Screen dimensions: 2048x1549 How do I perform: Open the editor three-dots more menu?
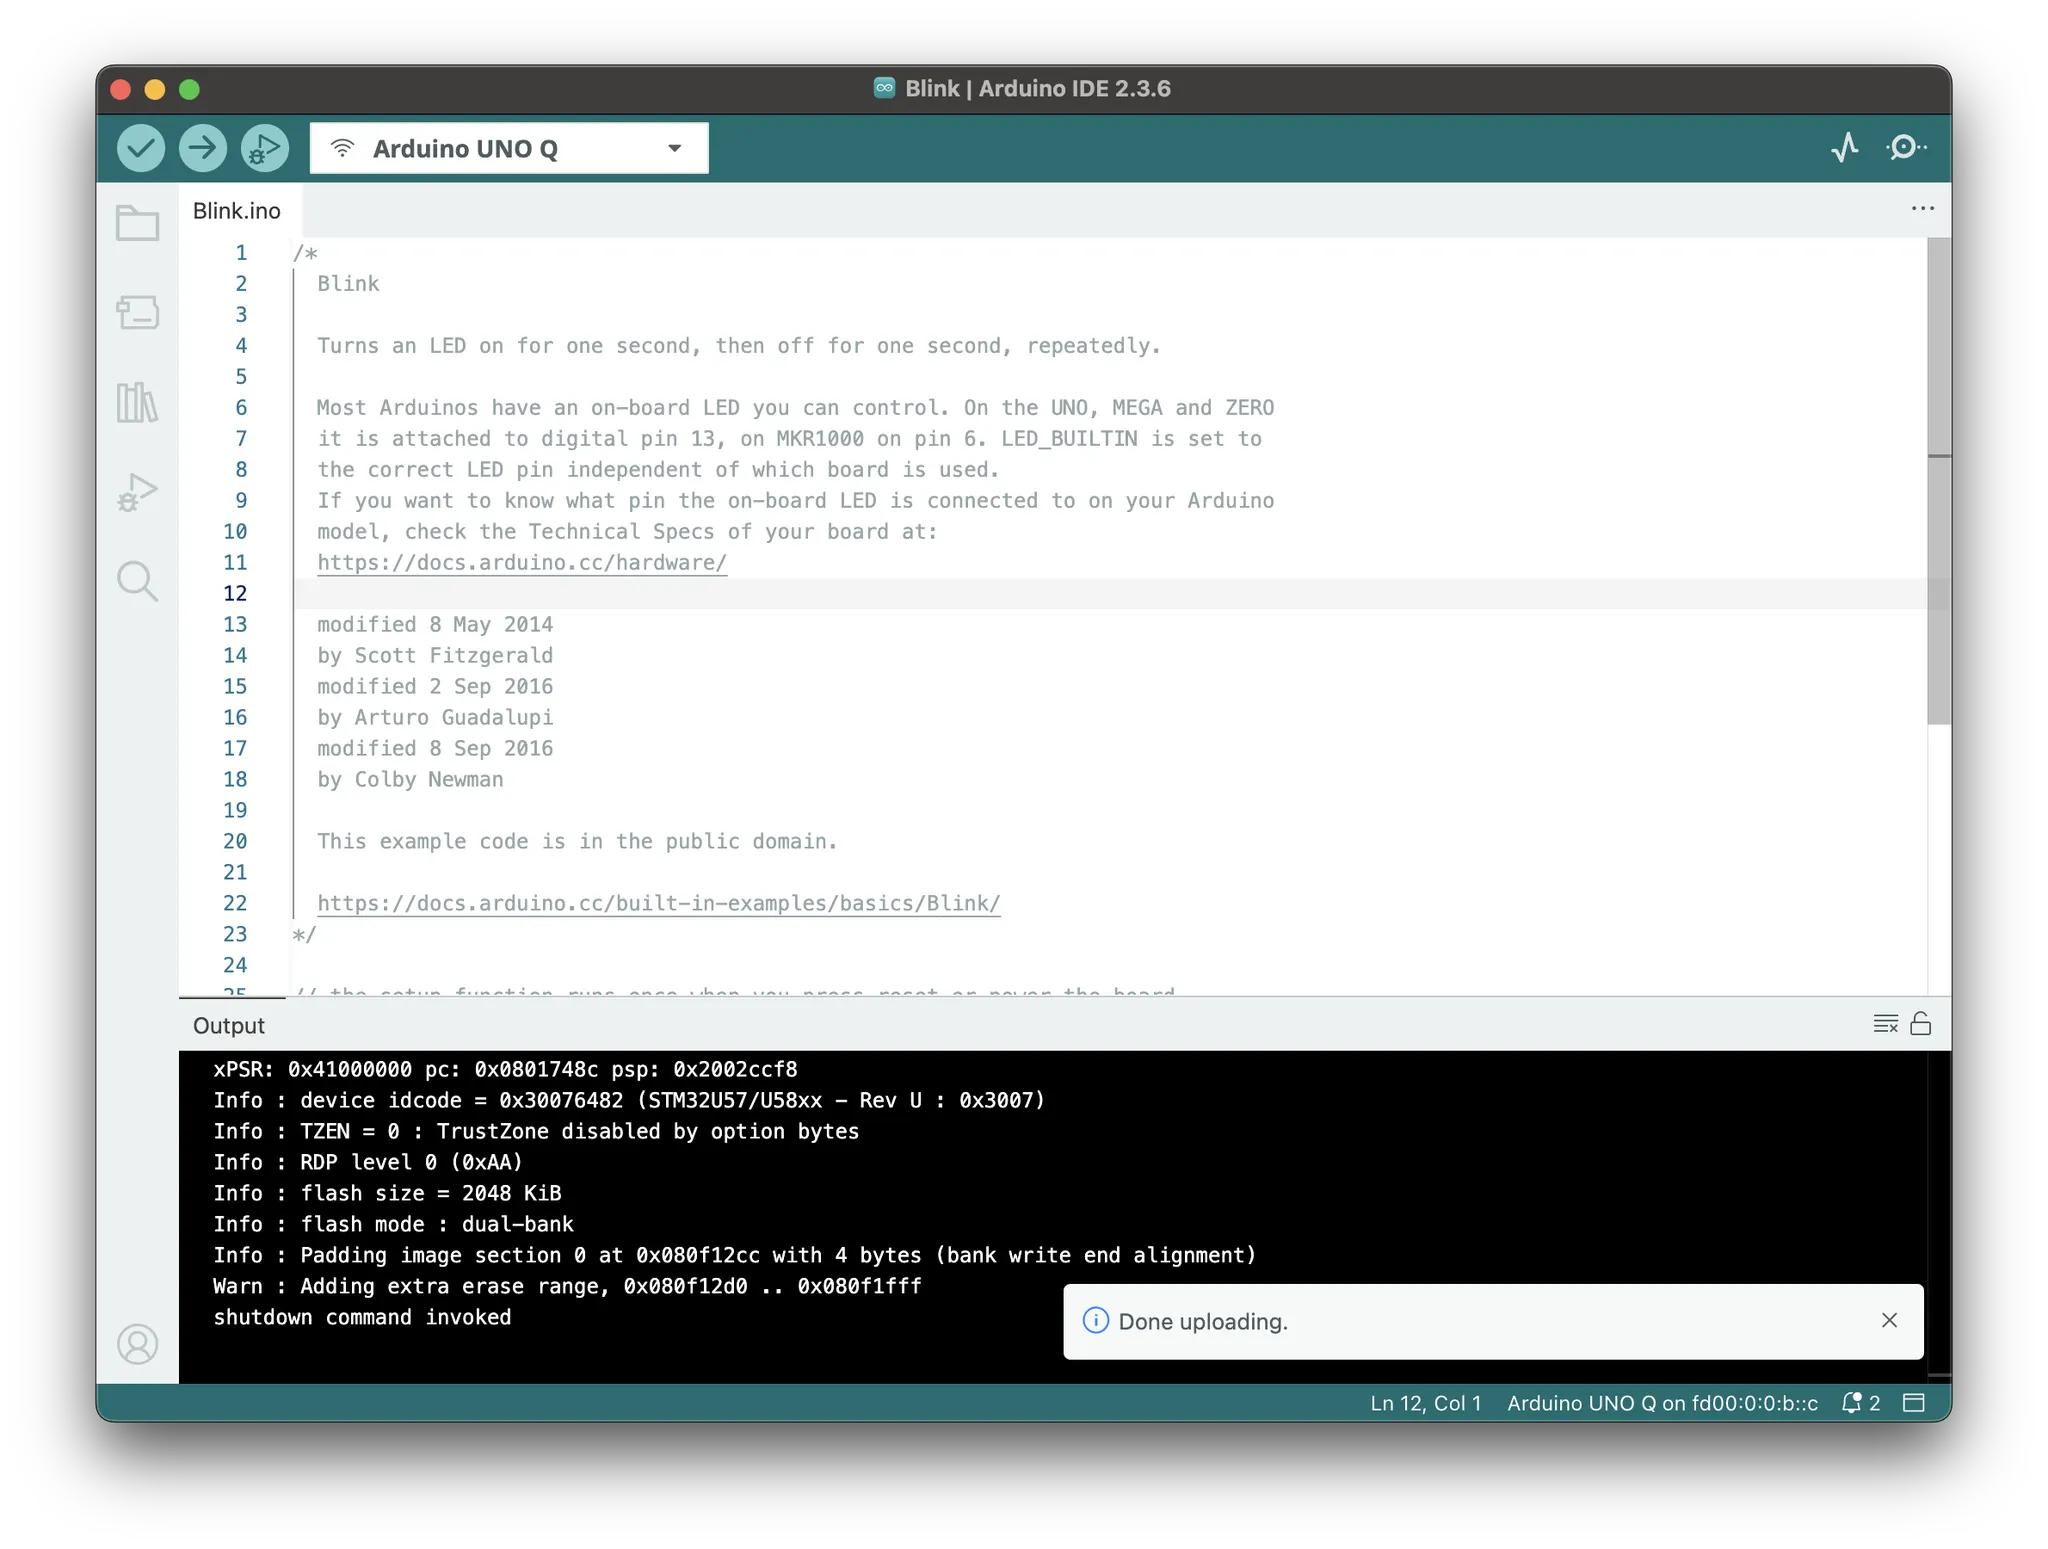(x=1922, y=209)
